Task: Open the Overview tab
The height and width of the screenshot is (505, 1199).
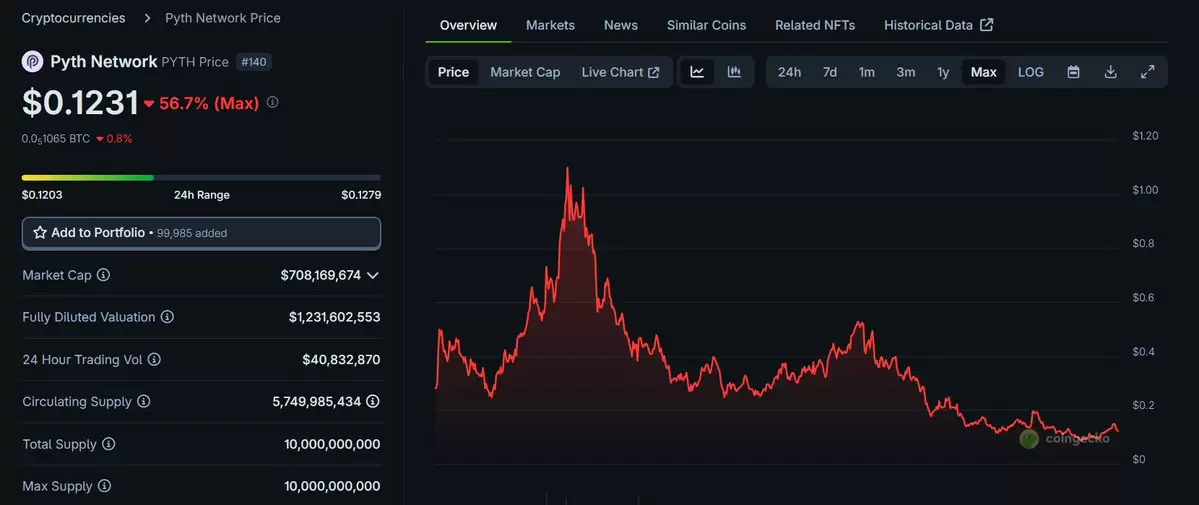Action: pos(468,25)
